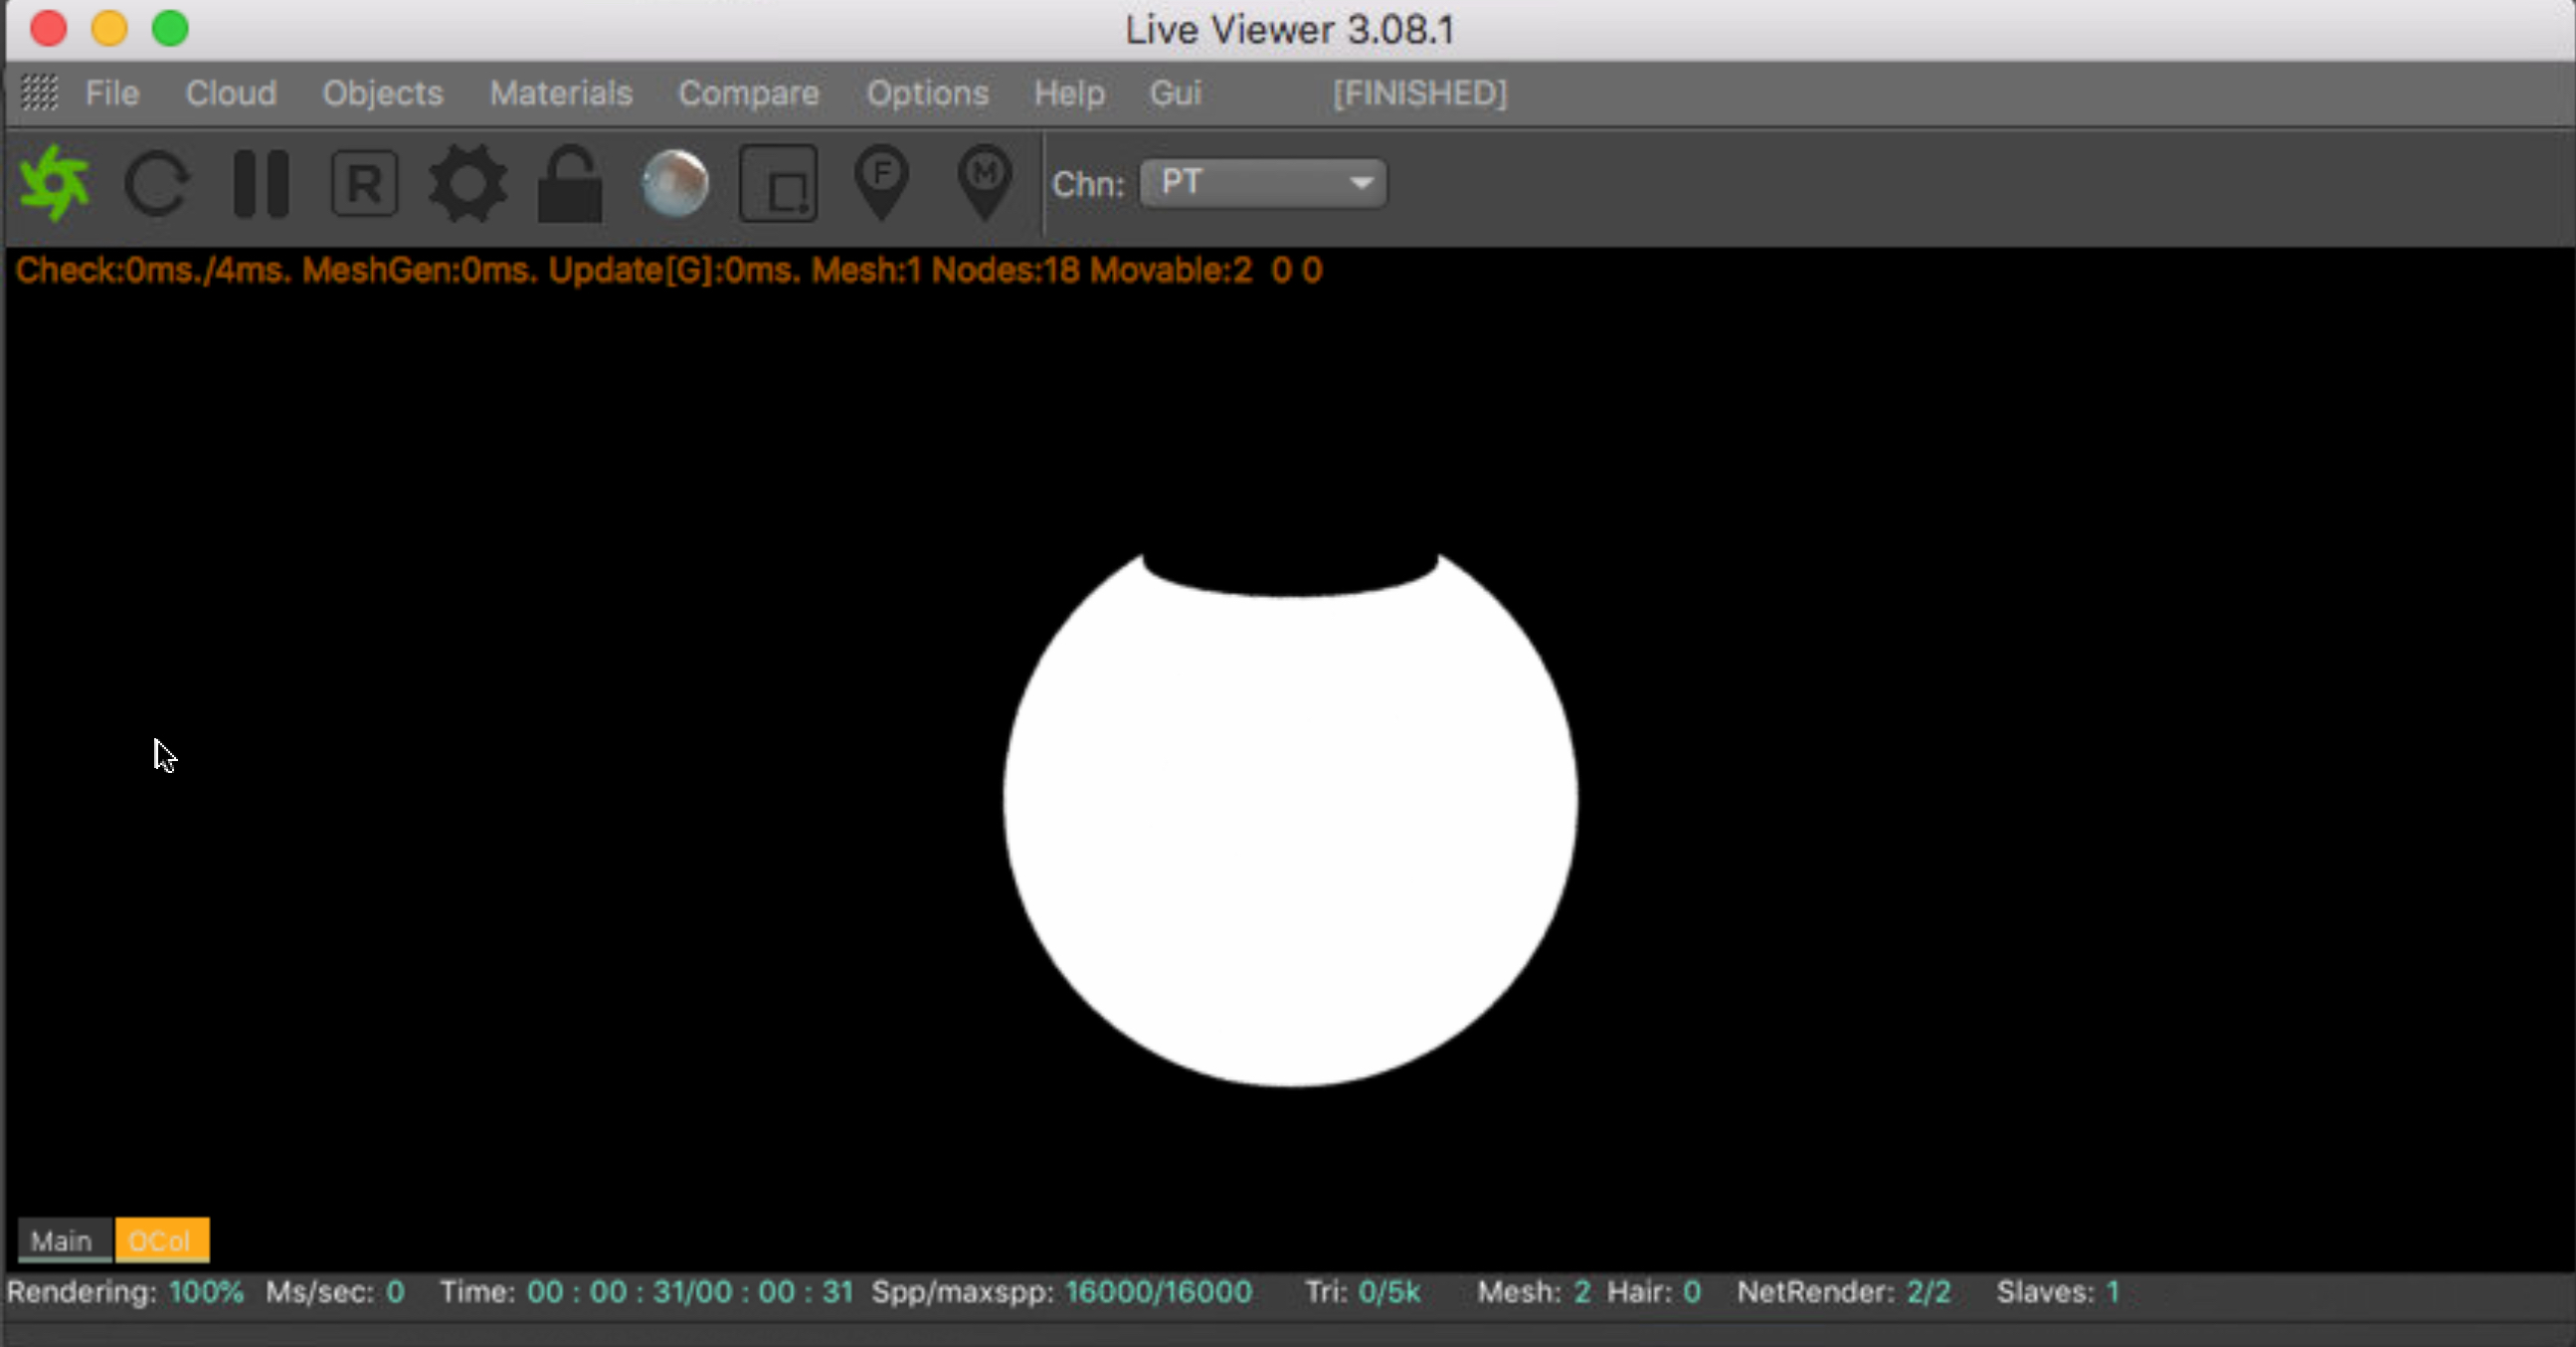
Task: Click the white sphere in render view
Action: [x=1290, y=820]
